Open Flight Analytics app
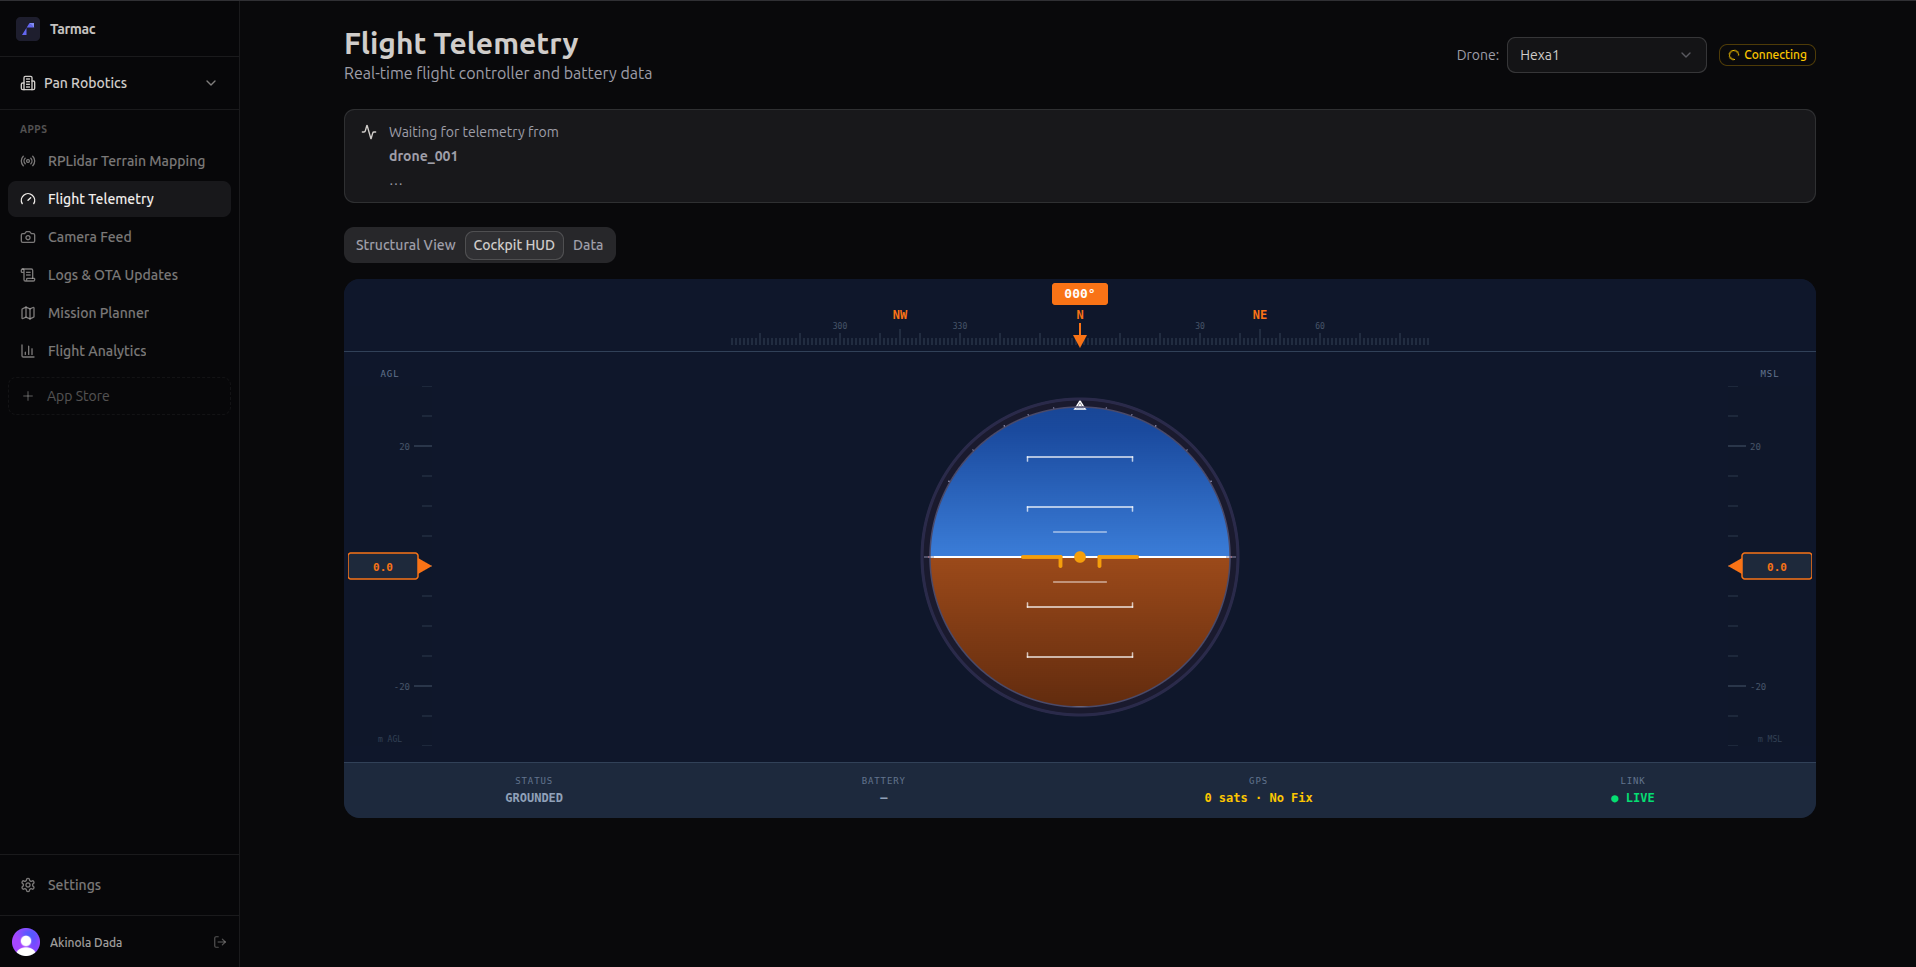The image size is (1916, 967). point(119,351)
